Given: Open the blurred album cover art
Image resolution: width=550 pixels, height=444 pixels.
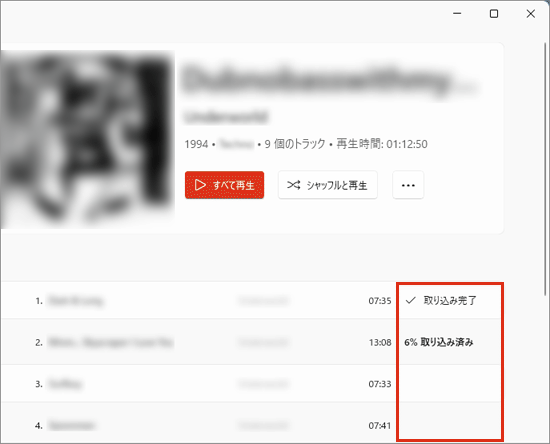Looking at the screenshot, I should pos(88,139).
